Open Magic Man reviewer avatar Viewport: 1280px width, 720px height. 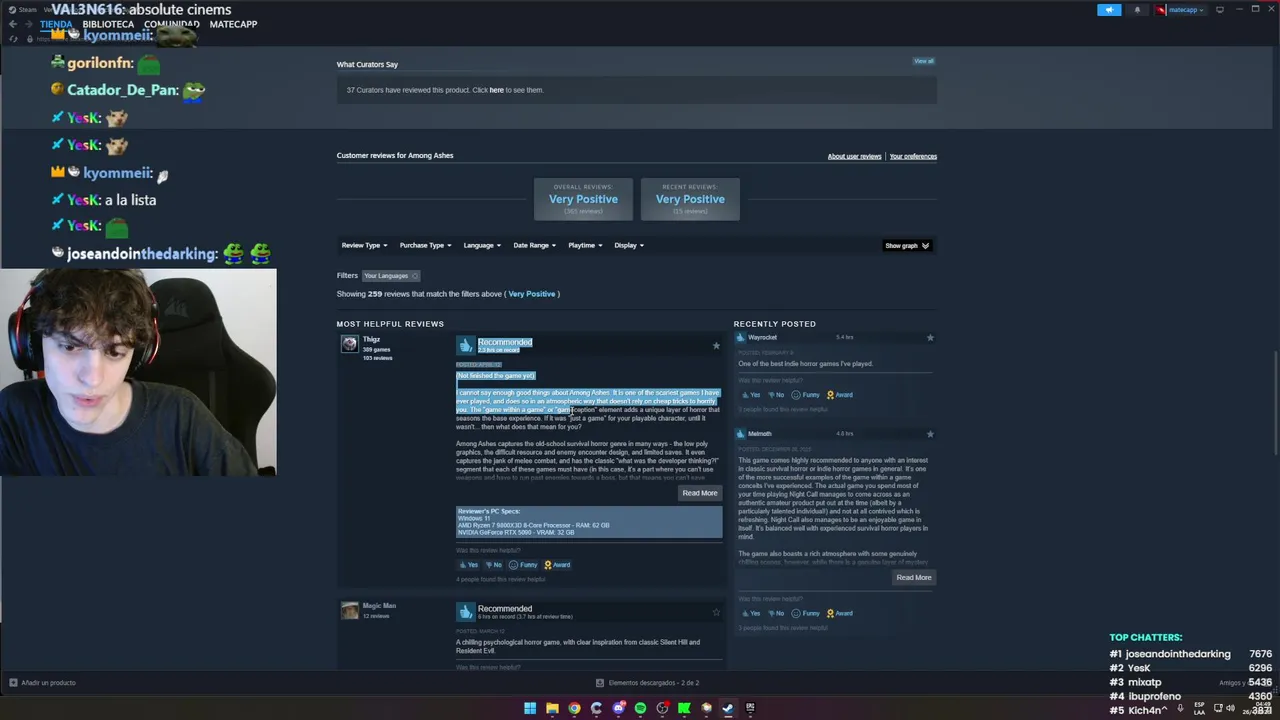tap(349, 610)
